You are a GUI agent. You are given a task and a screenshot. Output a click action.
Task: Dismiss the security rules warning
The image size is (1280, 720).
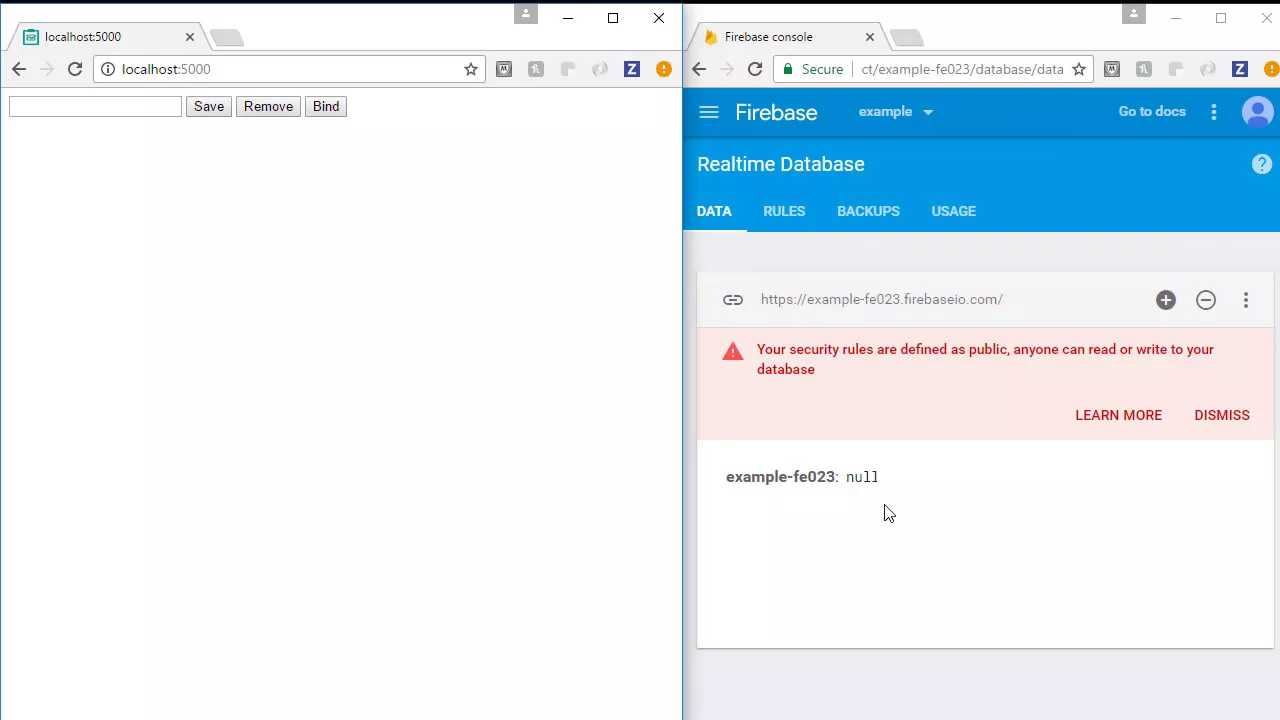1222,415
